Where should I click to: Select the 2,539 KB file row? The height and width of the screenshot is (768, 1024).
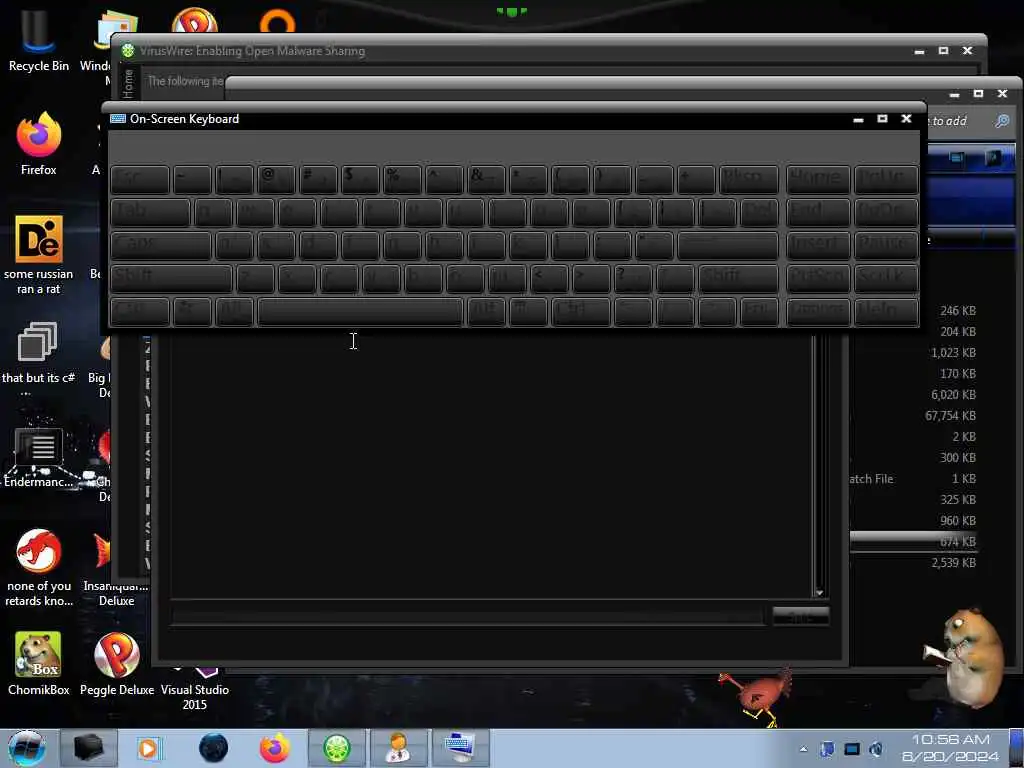point(914,562)
